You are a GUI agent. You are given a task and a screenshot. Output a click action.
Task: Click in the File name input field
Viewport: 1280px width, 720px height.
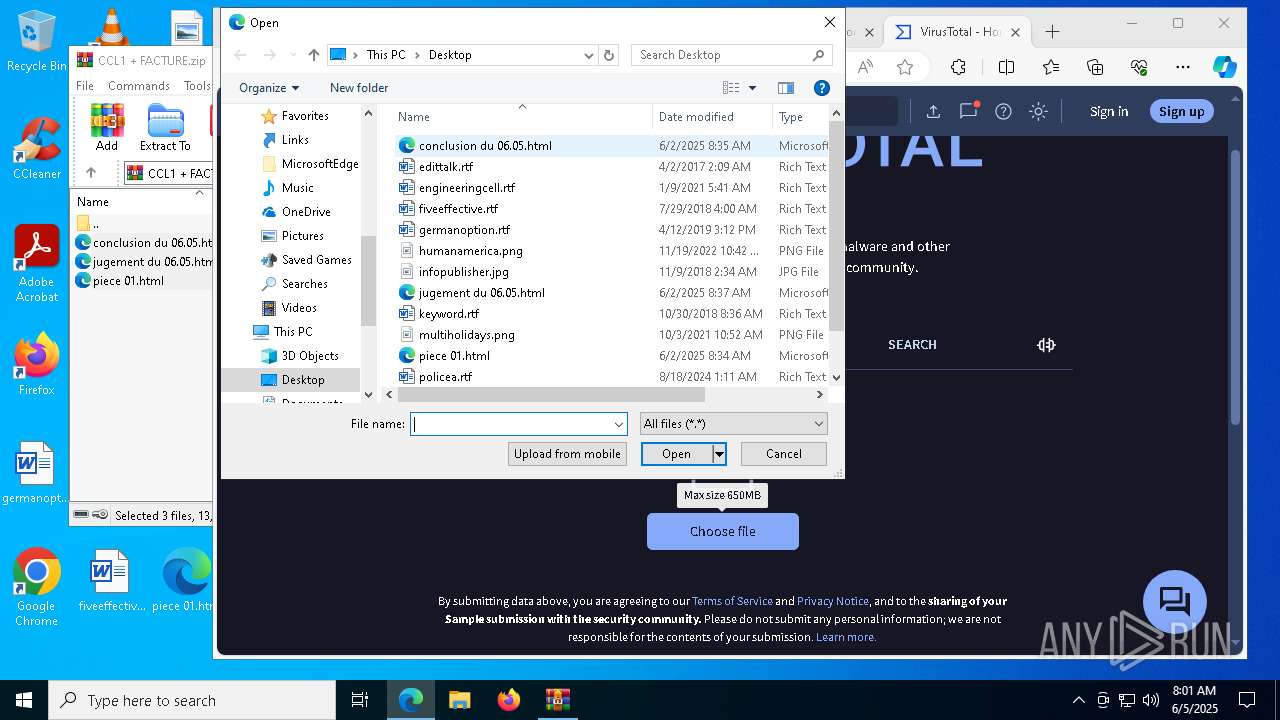coord(510,424)
